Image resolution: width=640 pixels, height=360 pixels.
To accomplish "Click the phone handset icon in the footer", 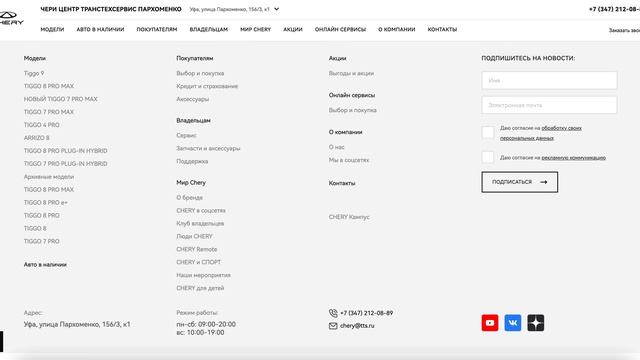I will [x=333, y=313].
